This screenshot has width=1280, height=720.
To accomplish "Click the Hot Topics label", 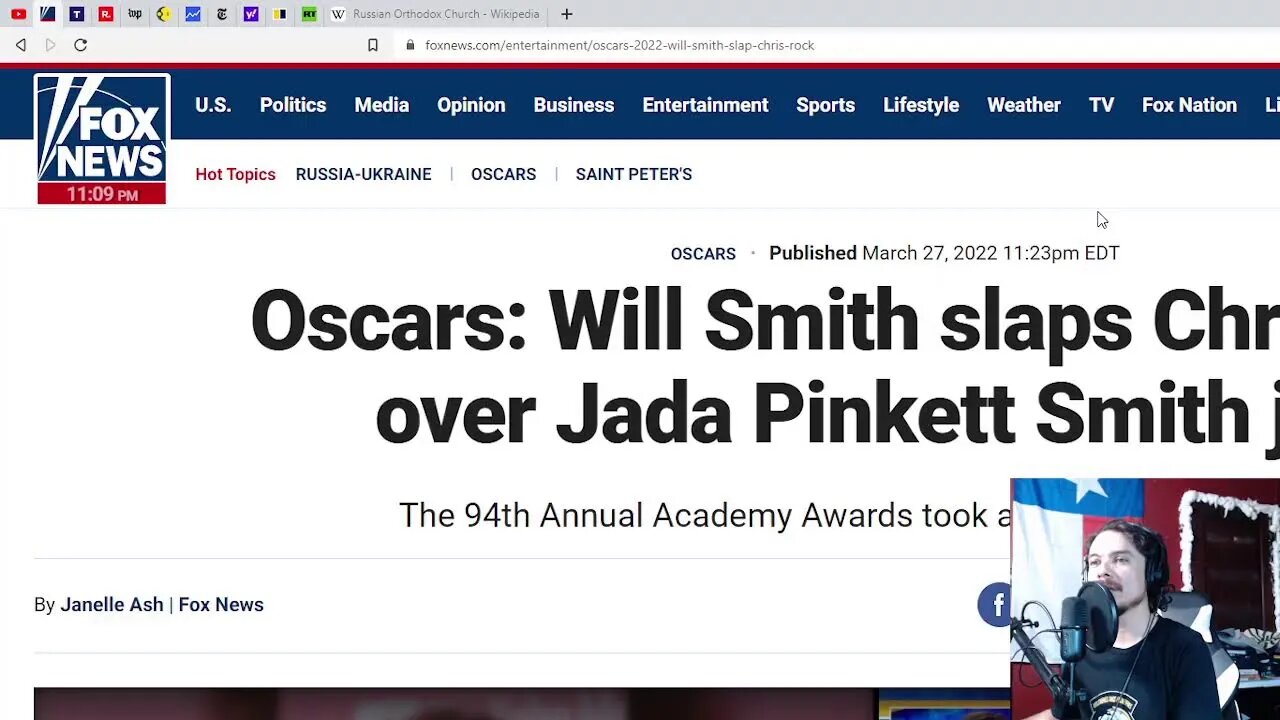I will pos(235,174).
